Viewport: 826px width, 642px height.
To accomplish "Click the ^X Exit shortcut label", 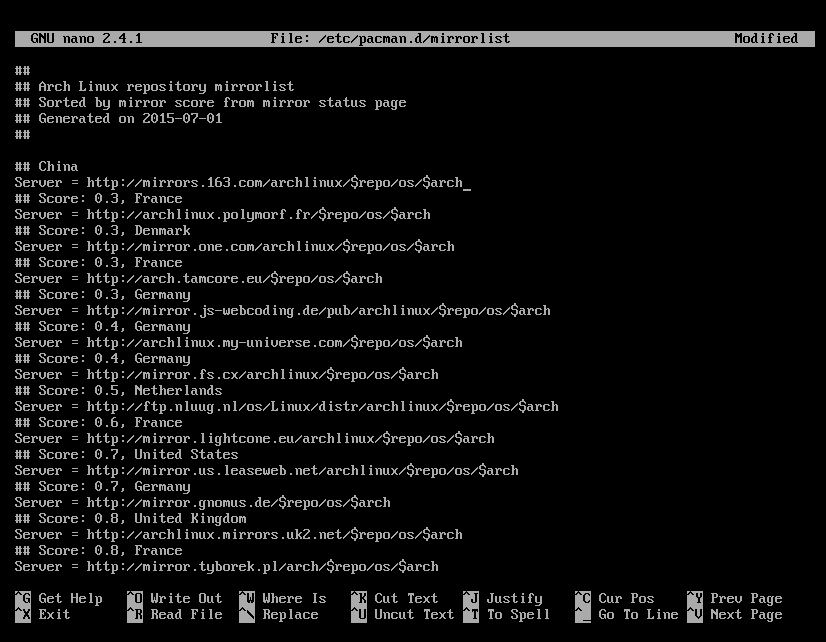I will (x=43, y=615).
